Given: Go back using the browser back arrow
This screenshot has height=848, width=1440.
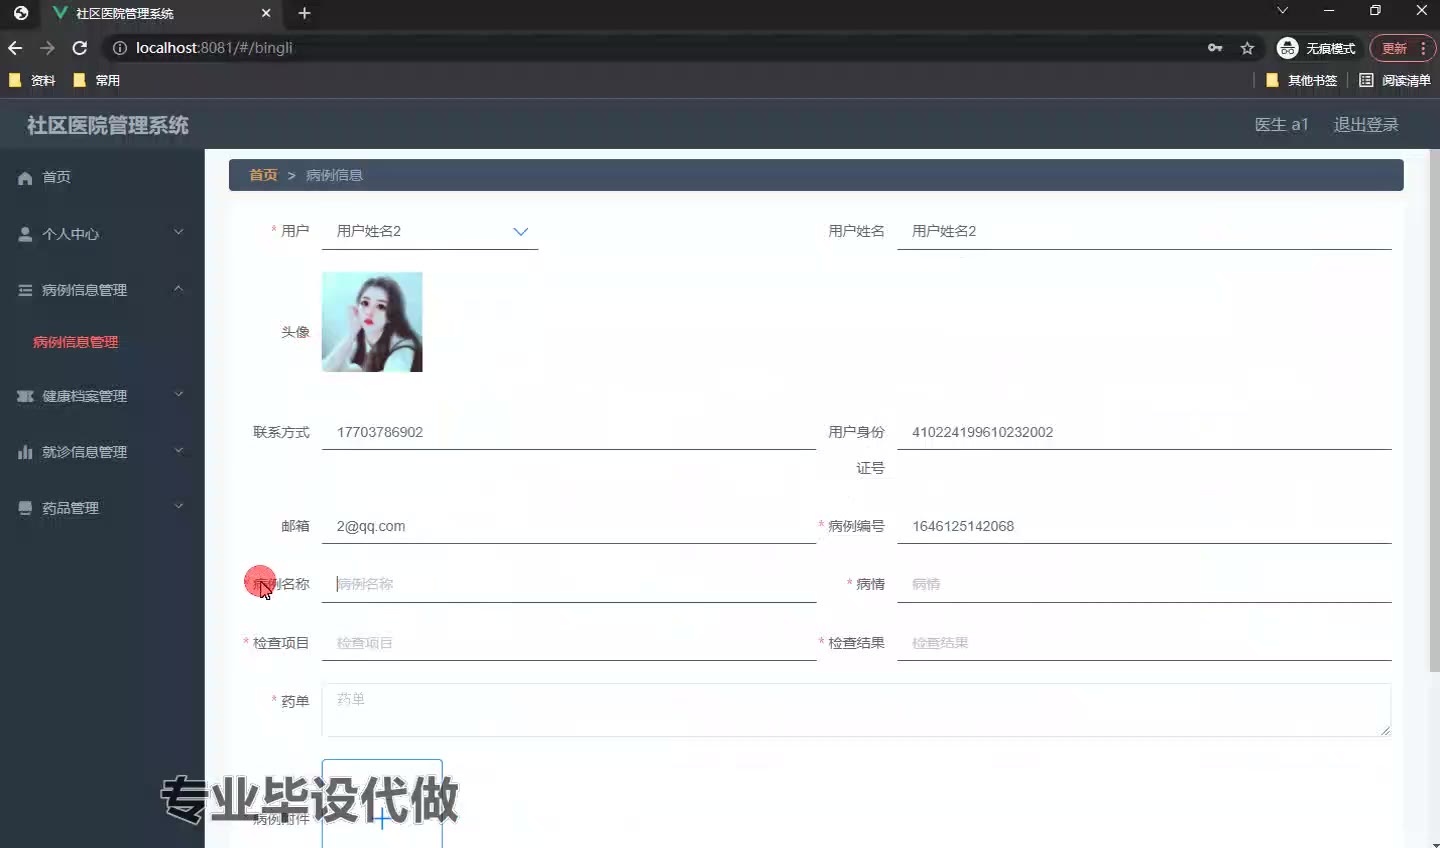Looking at the screenshot, I should (15, 48).
